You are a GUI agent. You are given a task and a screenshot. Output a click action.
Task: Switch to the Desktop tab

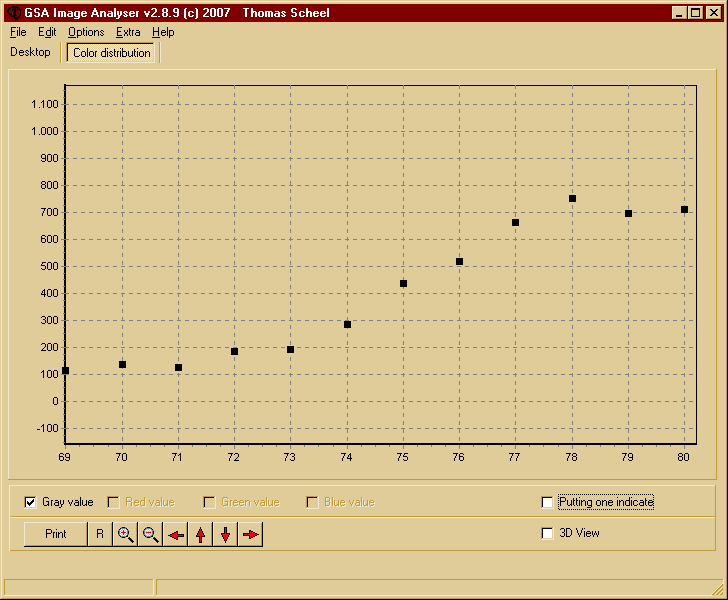(x=30, y=52)
